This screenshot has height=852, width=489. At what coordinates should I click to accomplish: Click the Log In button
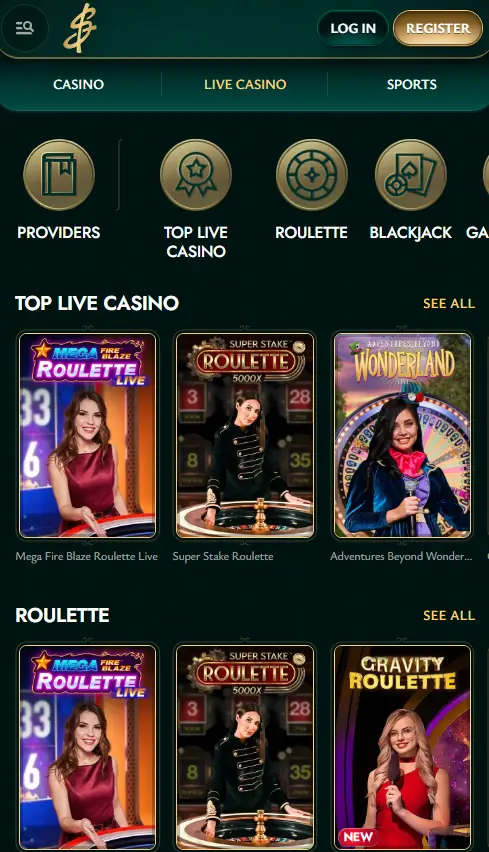point(353,28)
